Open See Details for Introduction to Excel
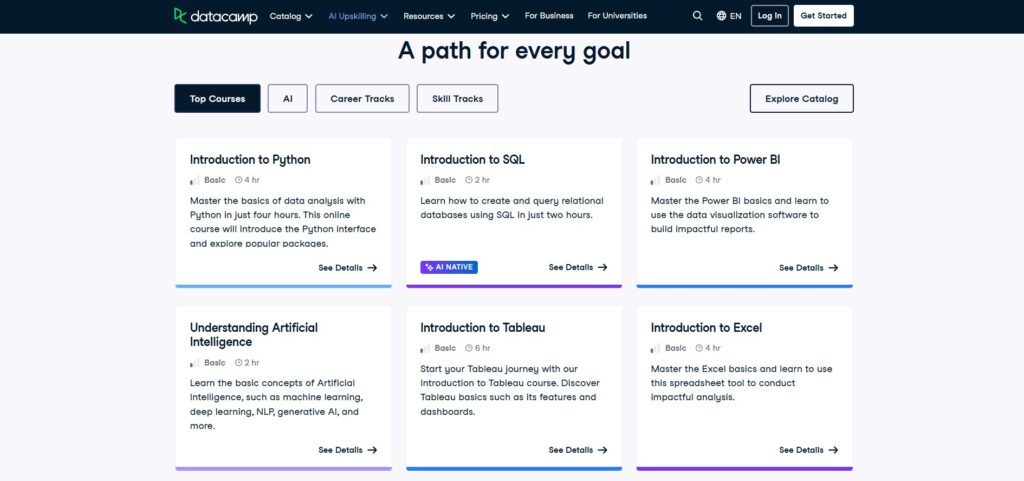The width and height of the screenshot is (1024, 481). [808, 450]
